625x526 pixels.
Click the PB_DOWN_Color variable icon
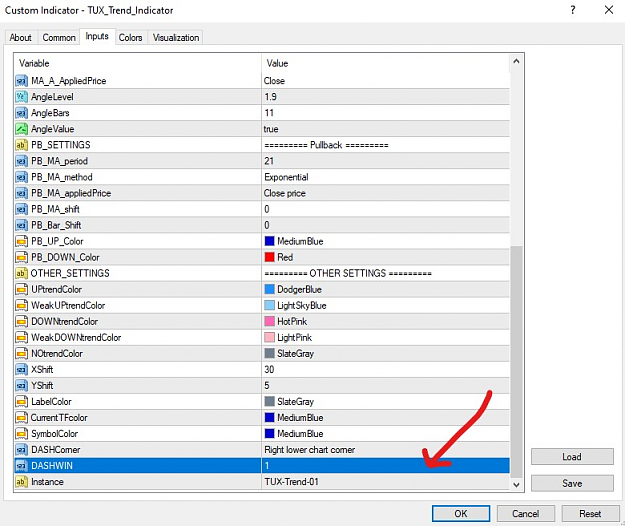[22, 257]
